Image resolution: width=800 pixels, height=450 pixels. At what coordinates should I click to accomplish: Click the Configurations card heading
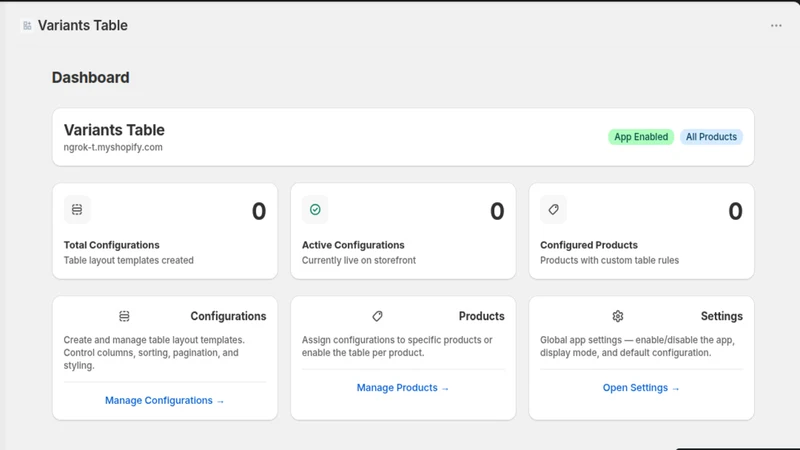(x=228, y=316)
